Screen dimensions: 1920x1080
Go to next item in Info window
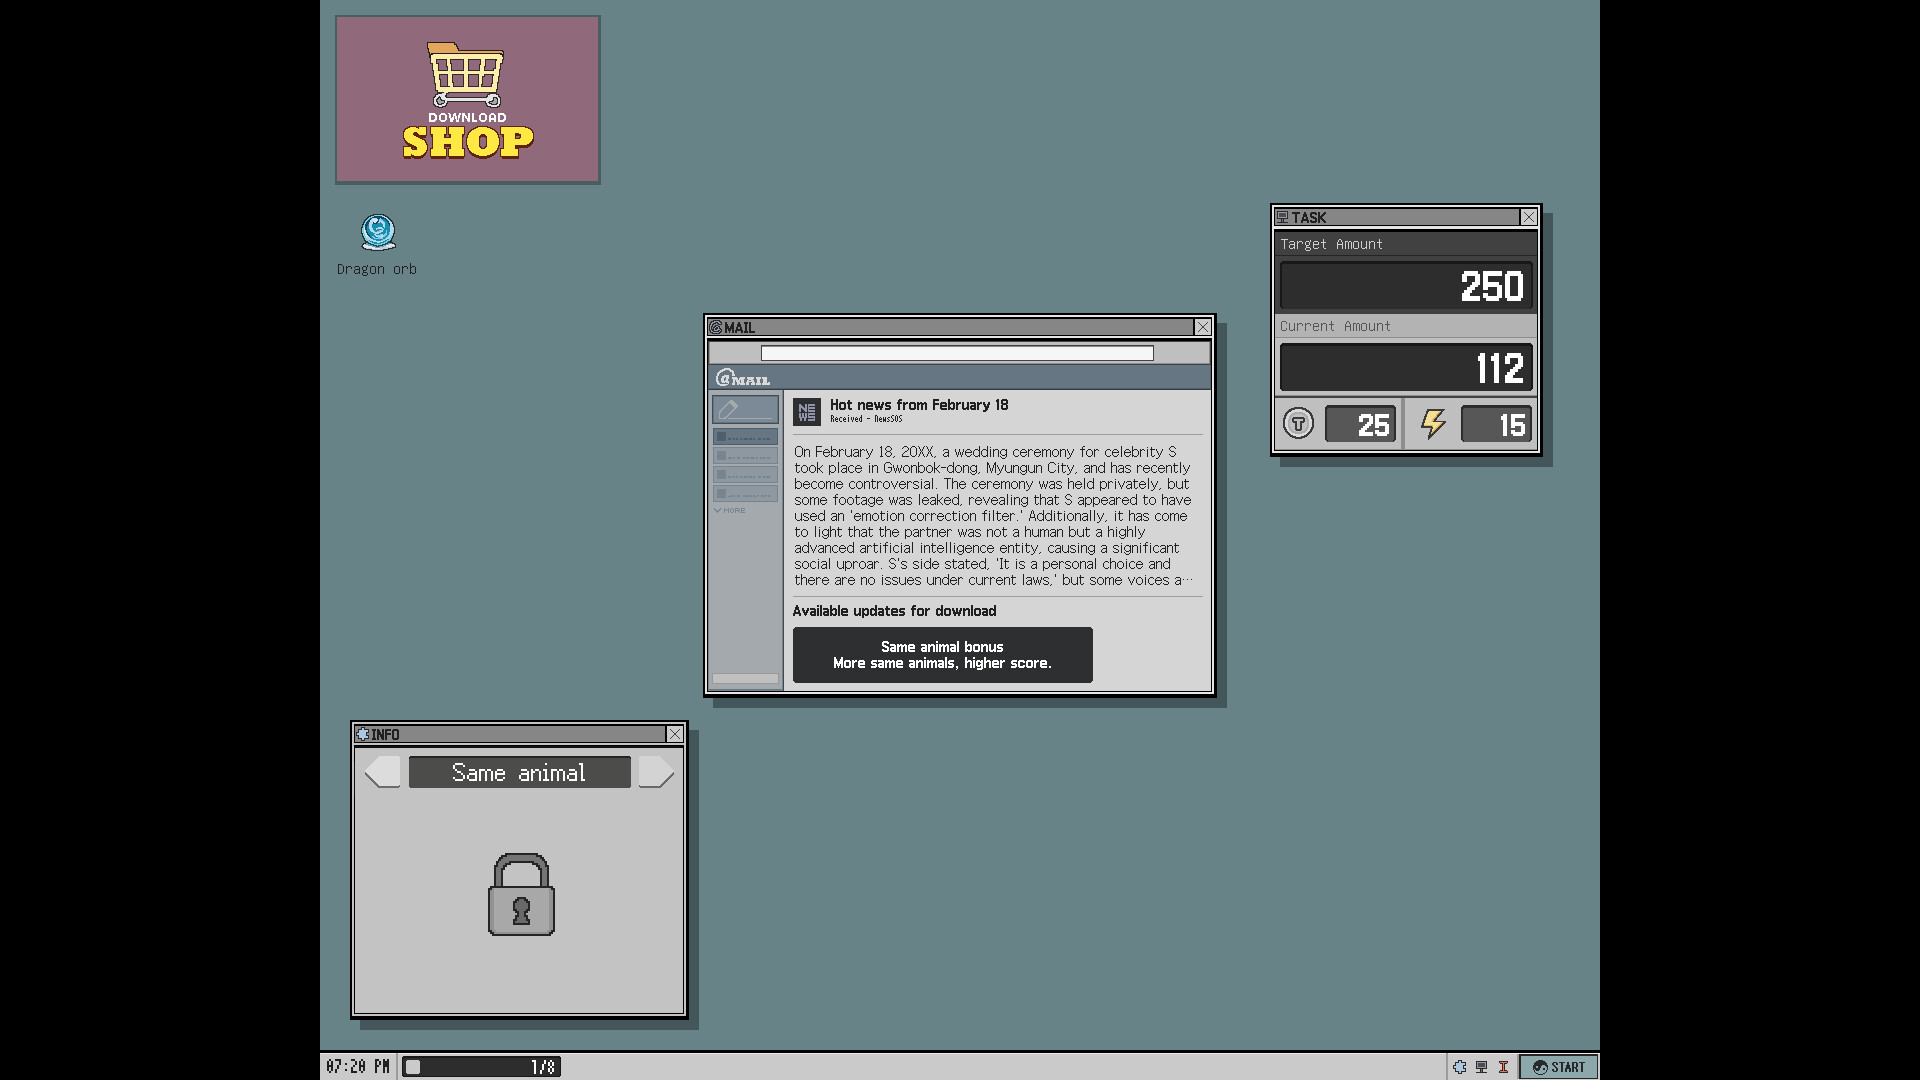point(656,772)
